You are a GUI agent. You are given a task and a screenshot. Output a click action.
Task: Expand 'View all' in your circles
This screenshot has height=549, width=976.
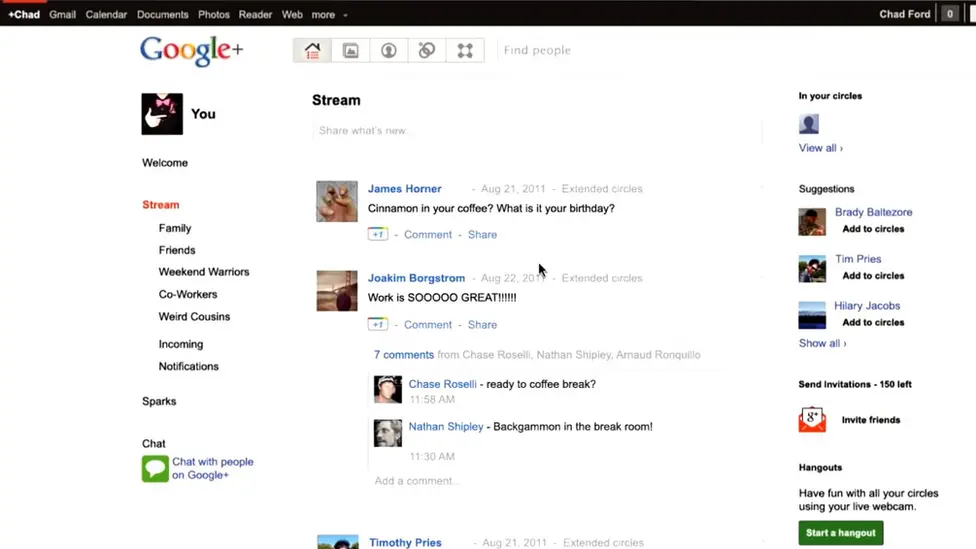(x=820, y=148)
